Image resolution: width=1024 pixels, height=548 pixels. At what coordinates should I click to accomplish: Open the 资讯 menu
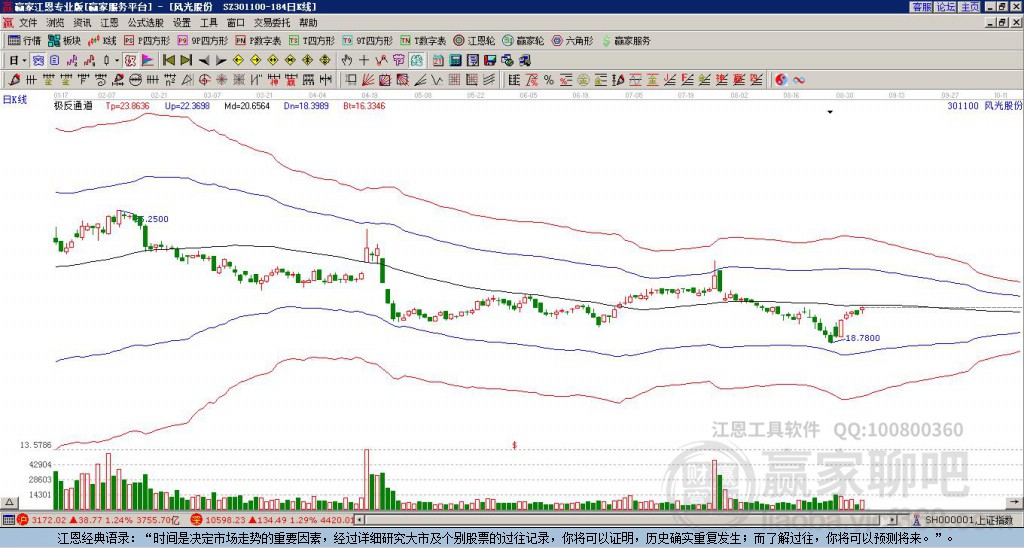(82, 23)
